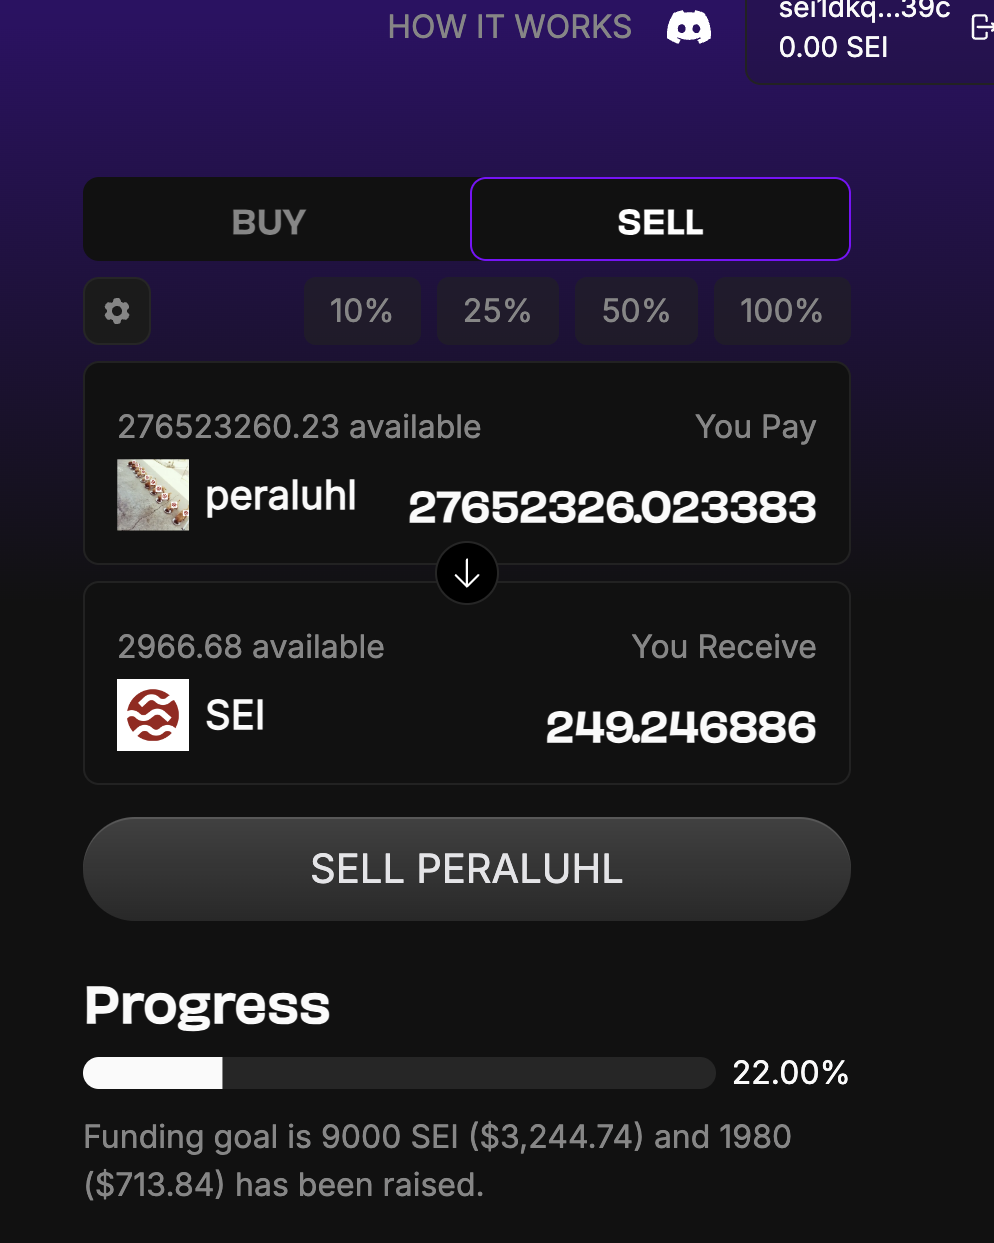Click the swap direction arrow between amounts
This screenshot has height=1243, width=994.
pos(466,573)
